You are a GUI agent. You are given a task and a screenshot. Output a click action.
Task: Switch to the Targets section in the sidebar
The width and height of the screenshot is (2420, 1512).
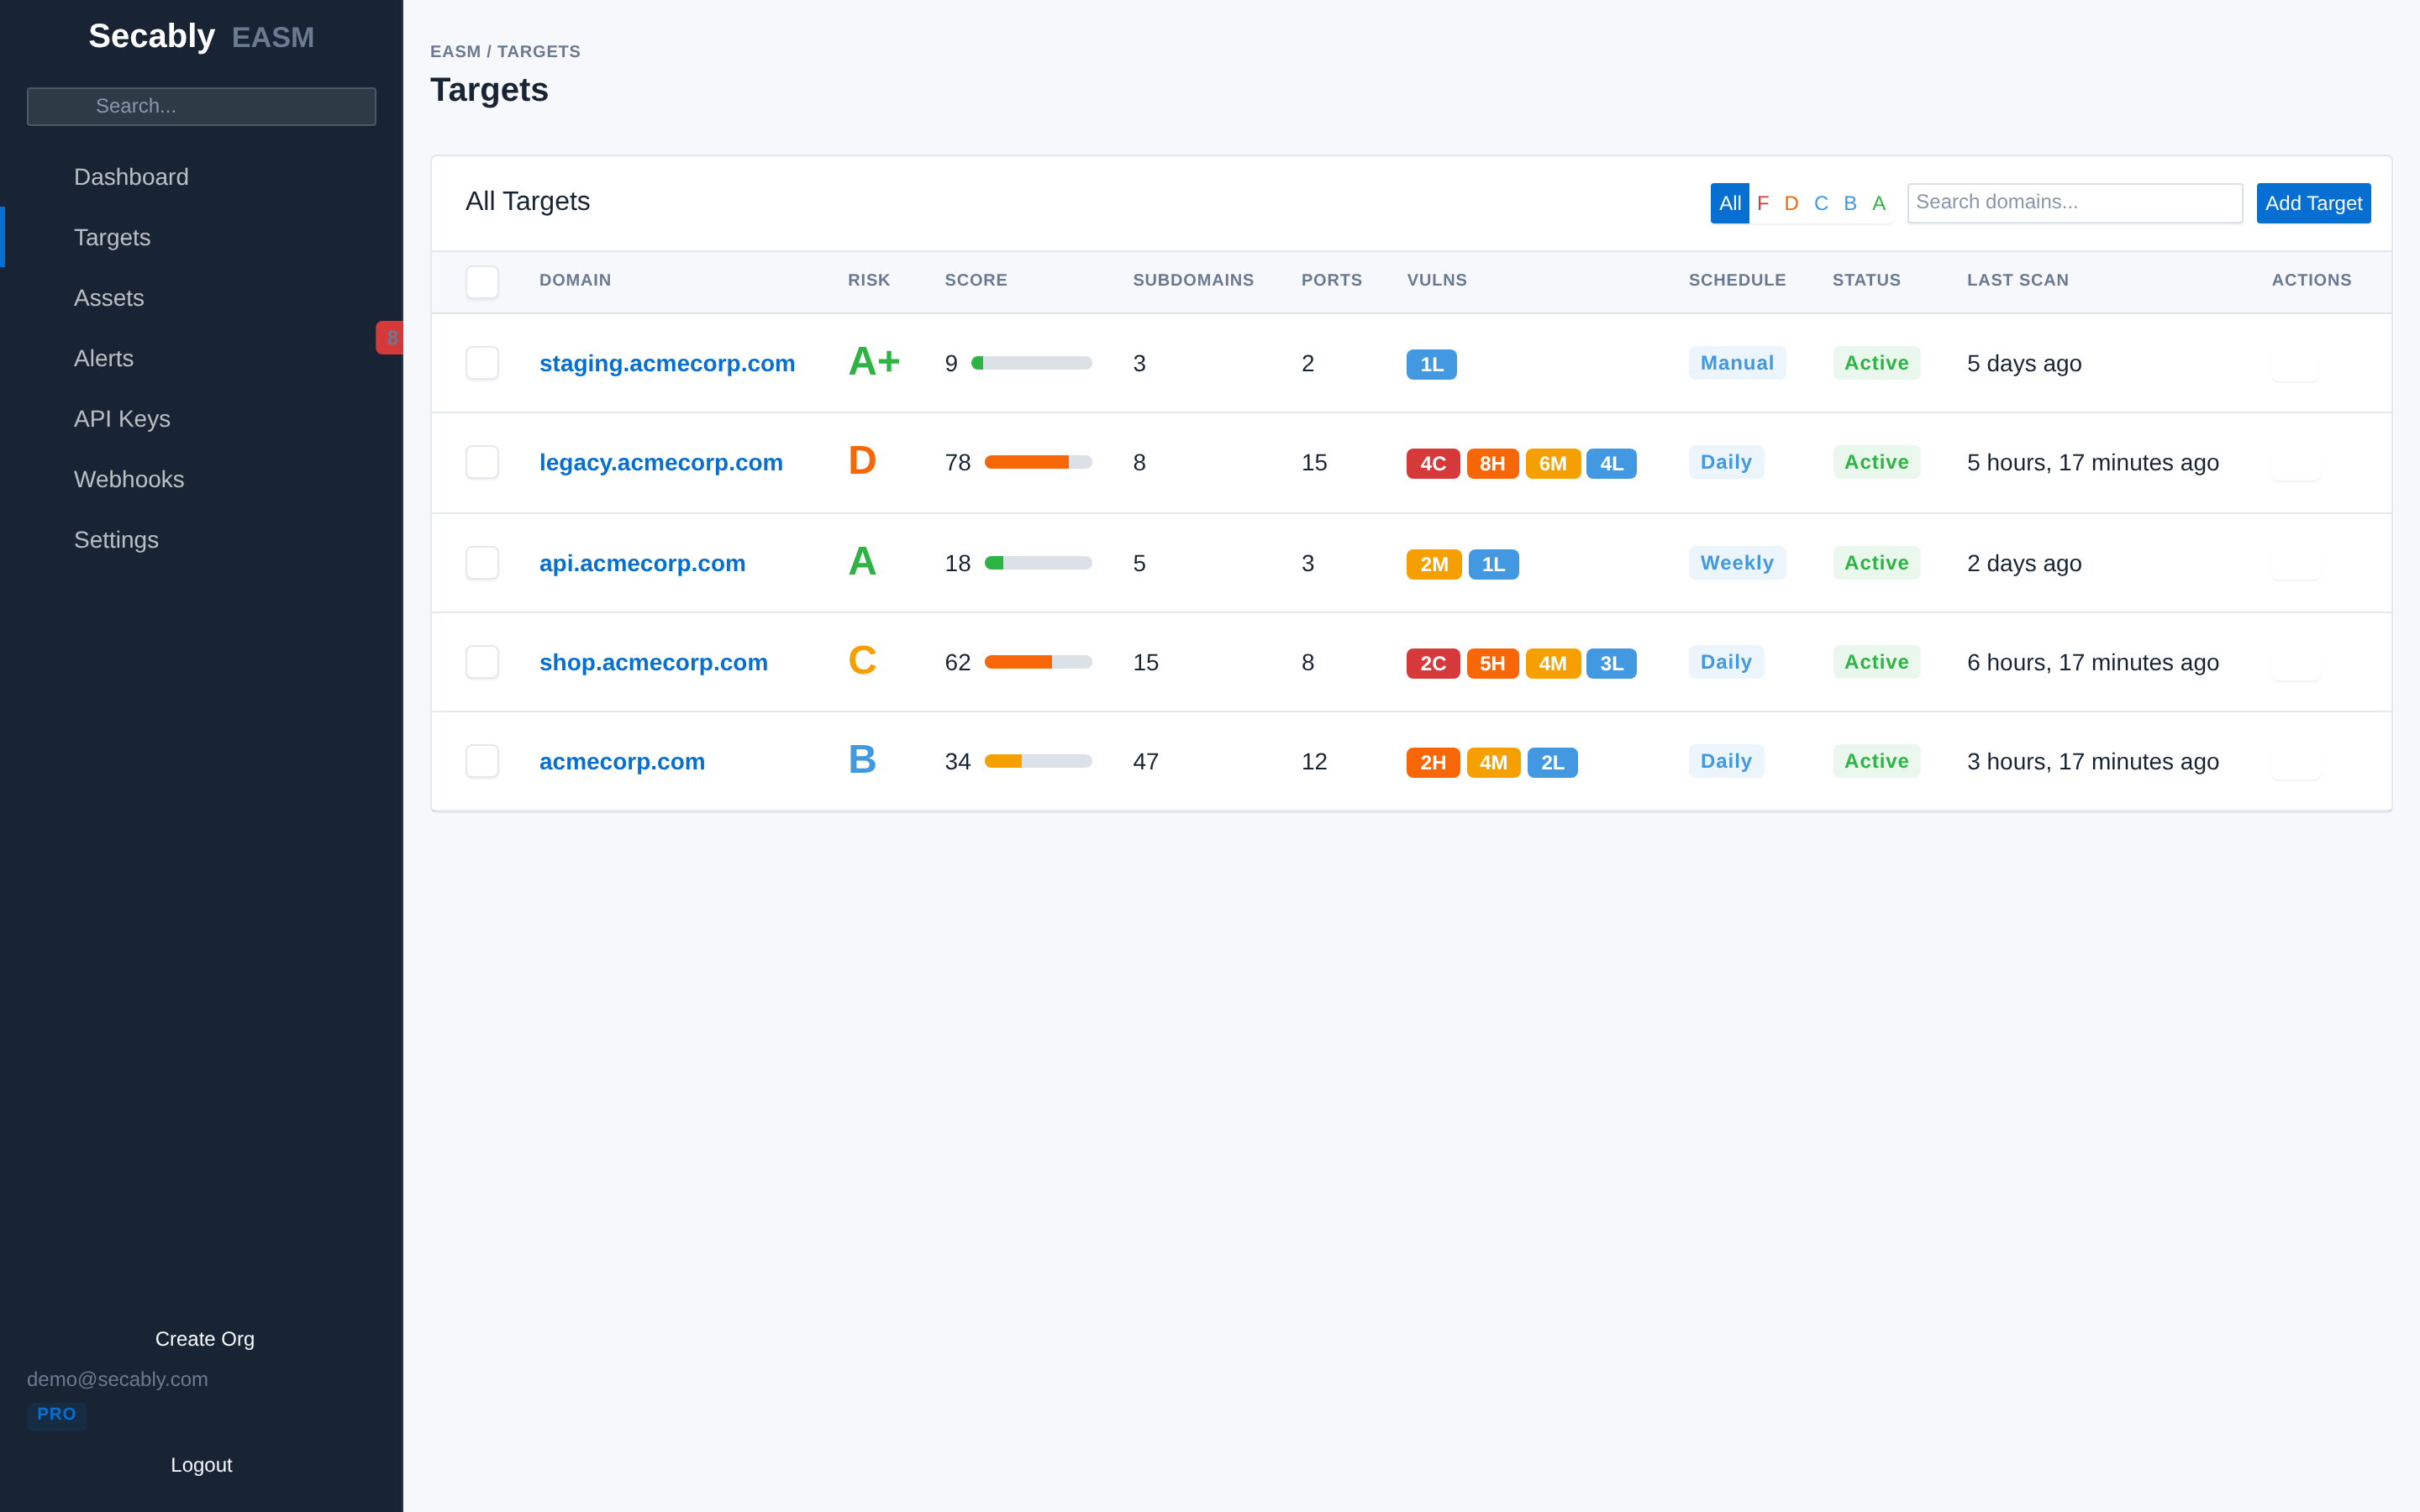pos(111,237)
